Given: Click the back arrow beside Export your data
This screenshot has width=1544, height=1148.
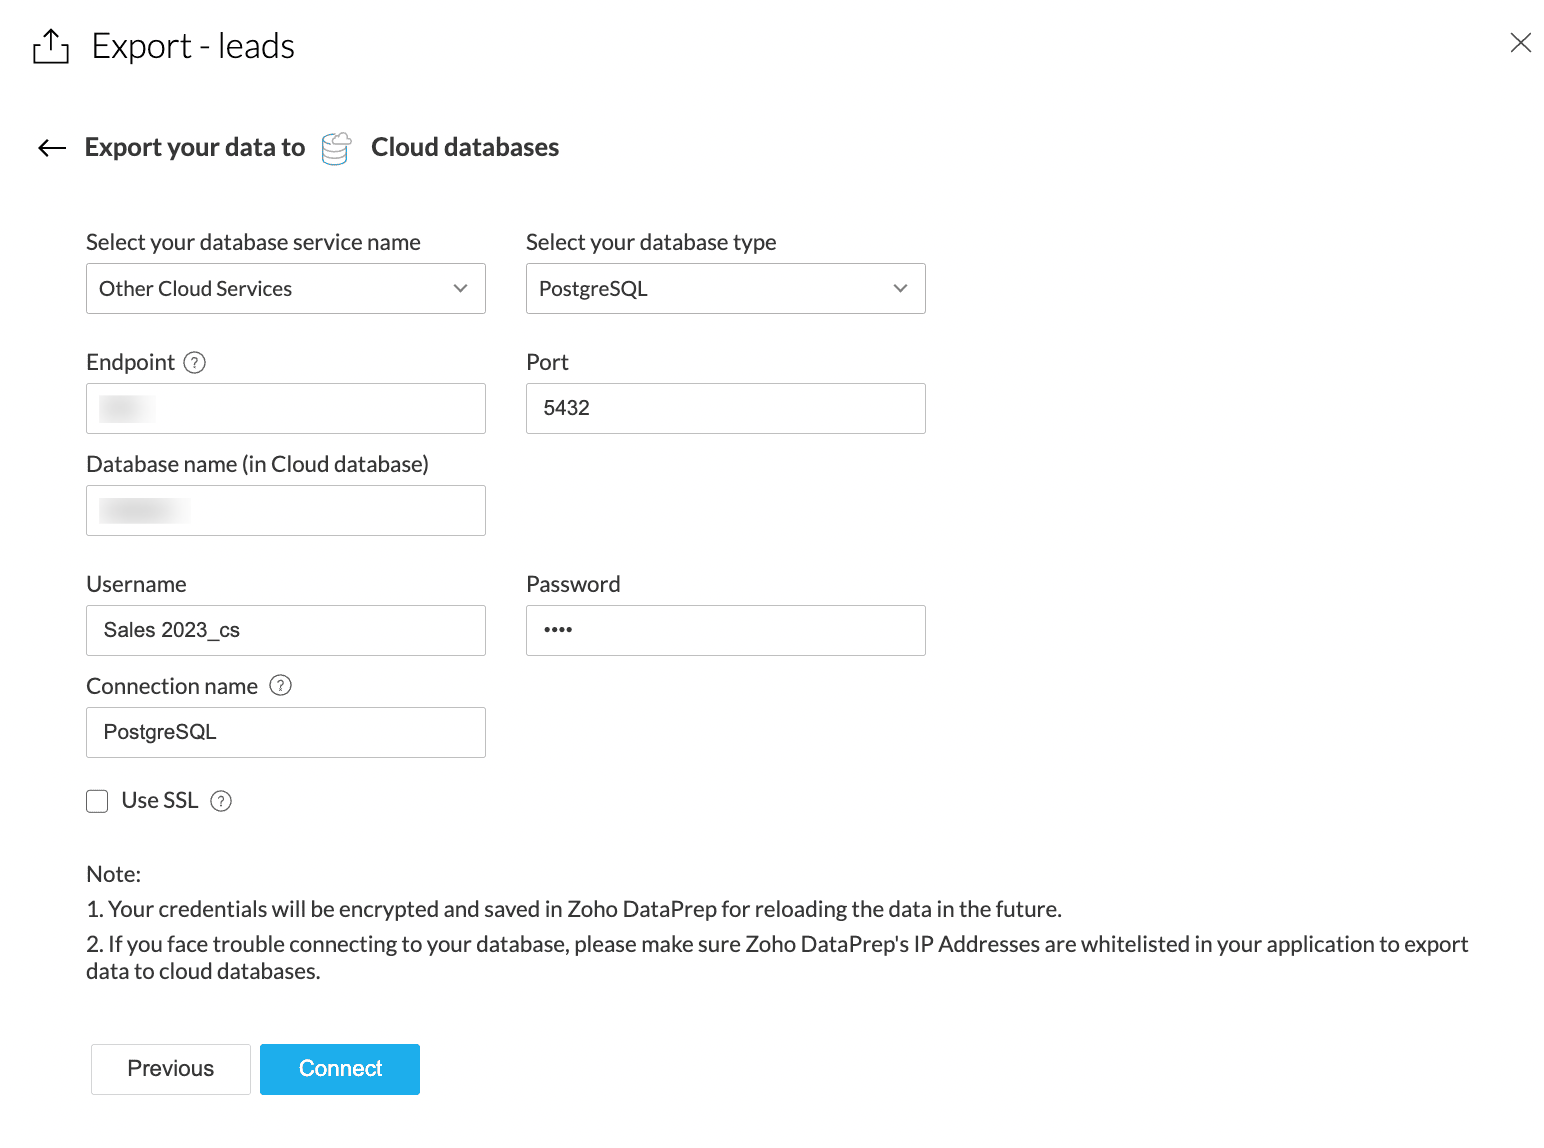Looking at the screenshot, I should tap(52, 148).
